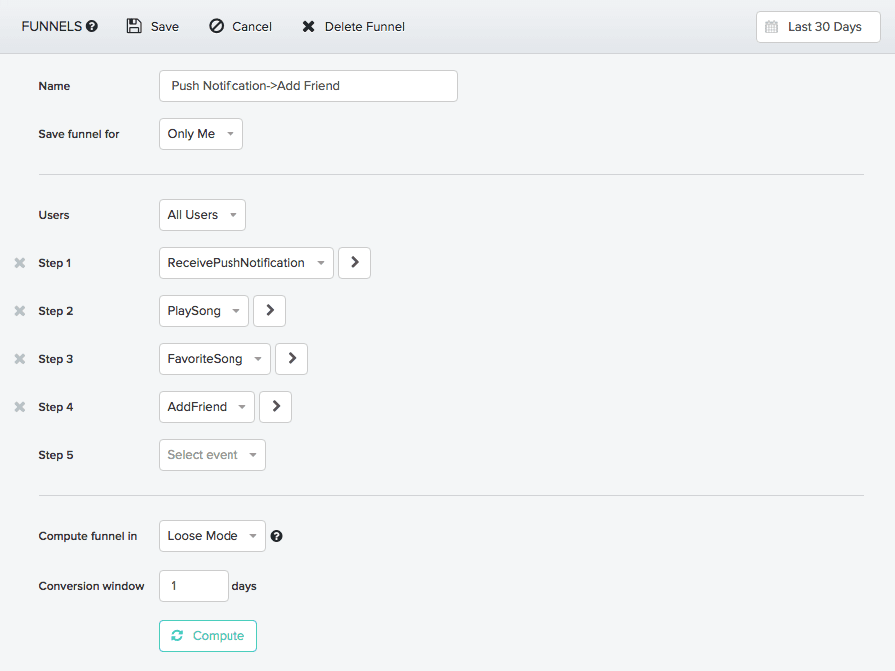Click chevron button beside FavoriteSong
The width and height of the screenshot is (895, 671).
pyautogui.click(x=291, y=359)
